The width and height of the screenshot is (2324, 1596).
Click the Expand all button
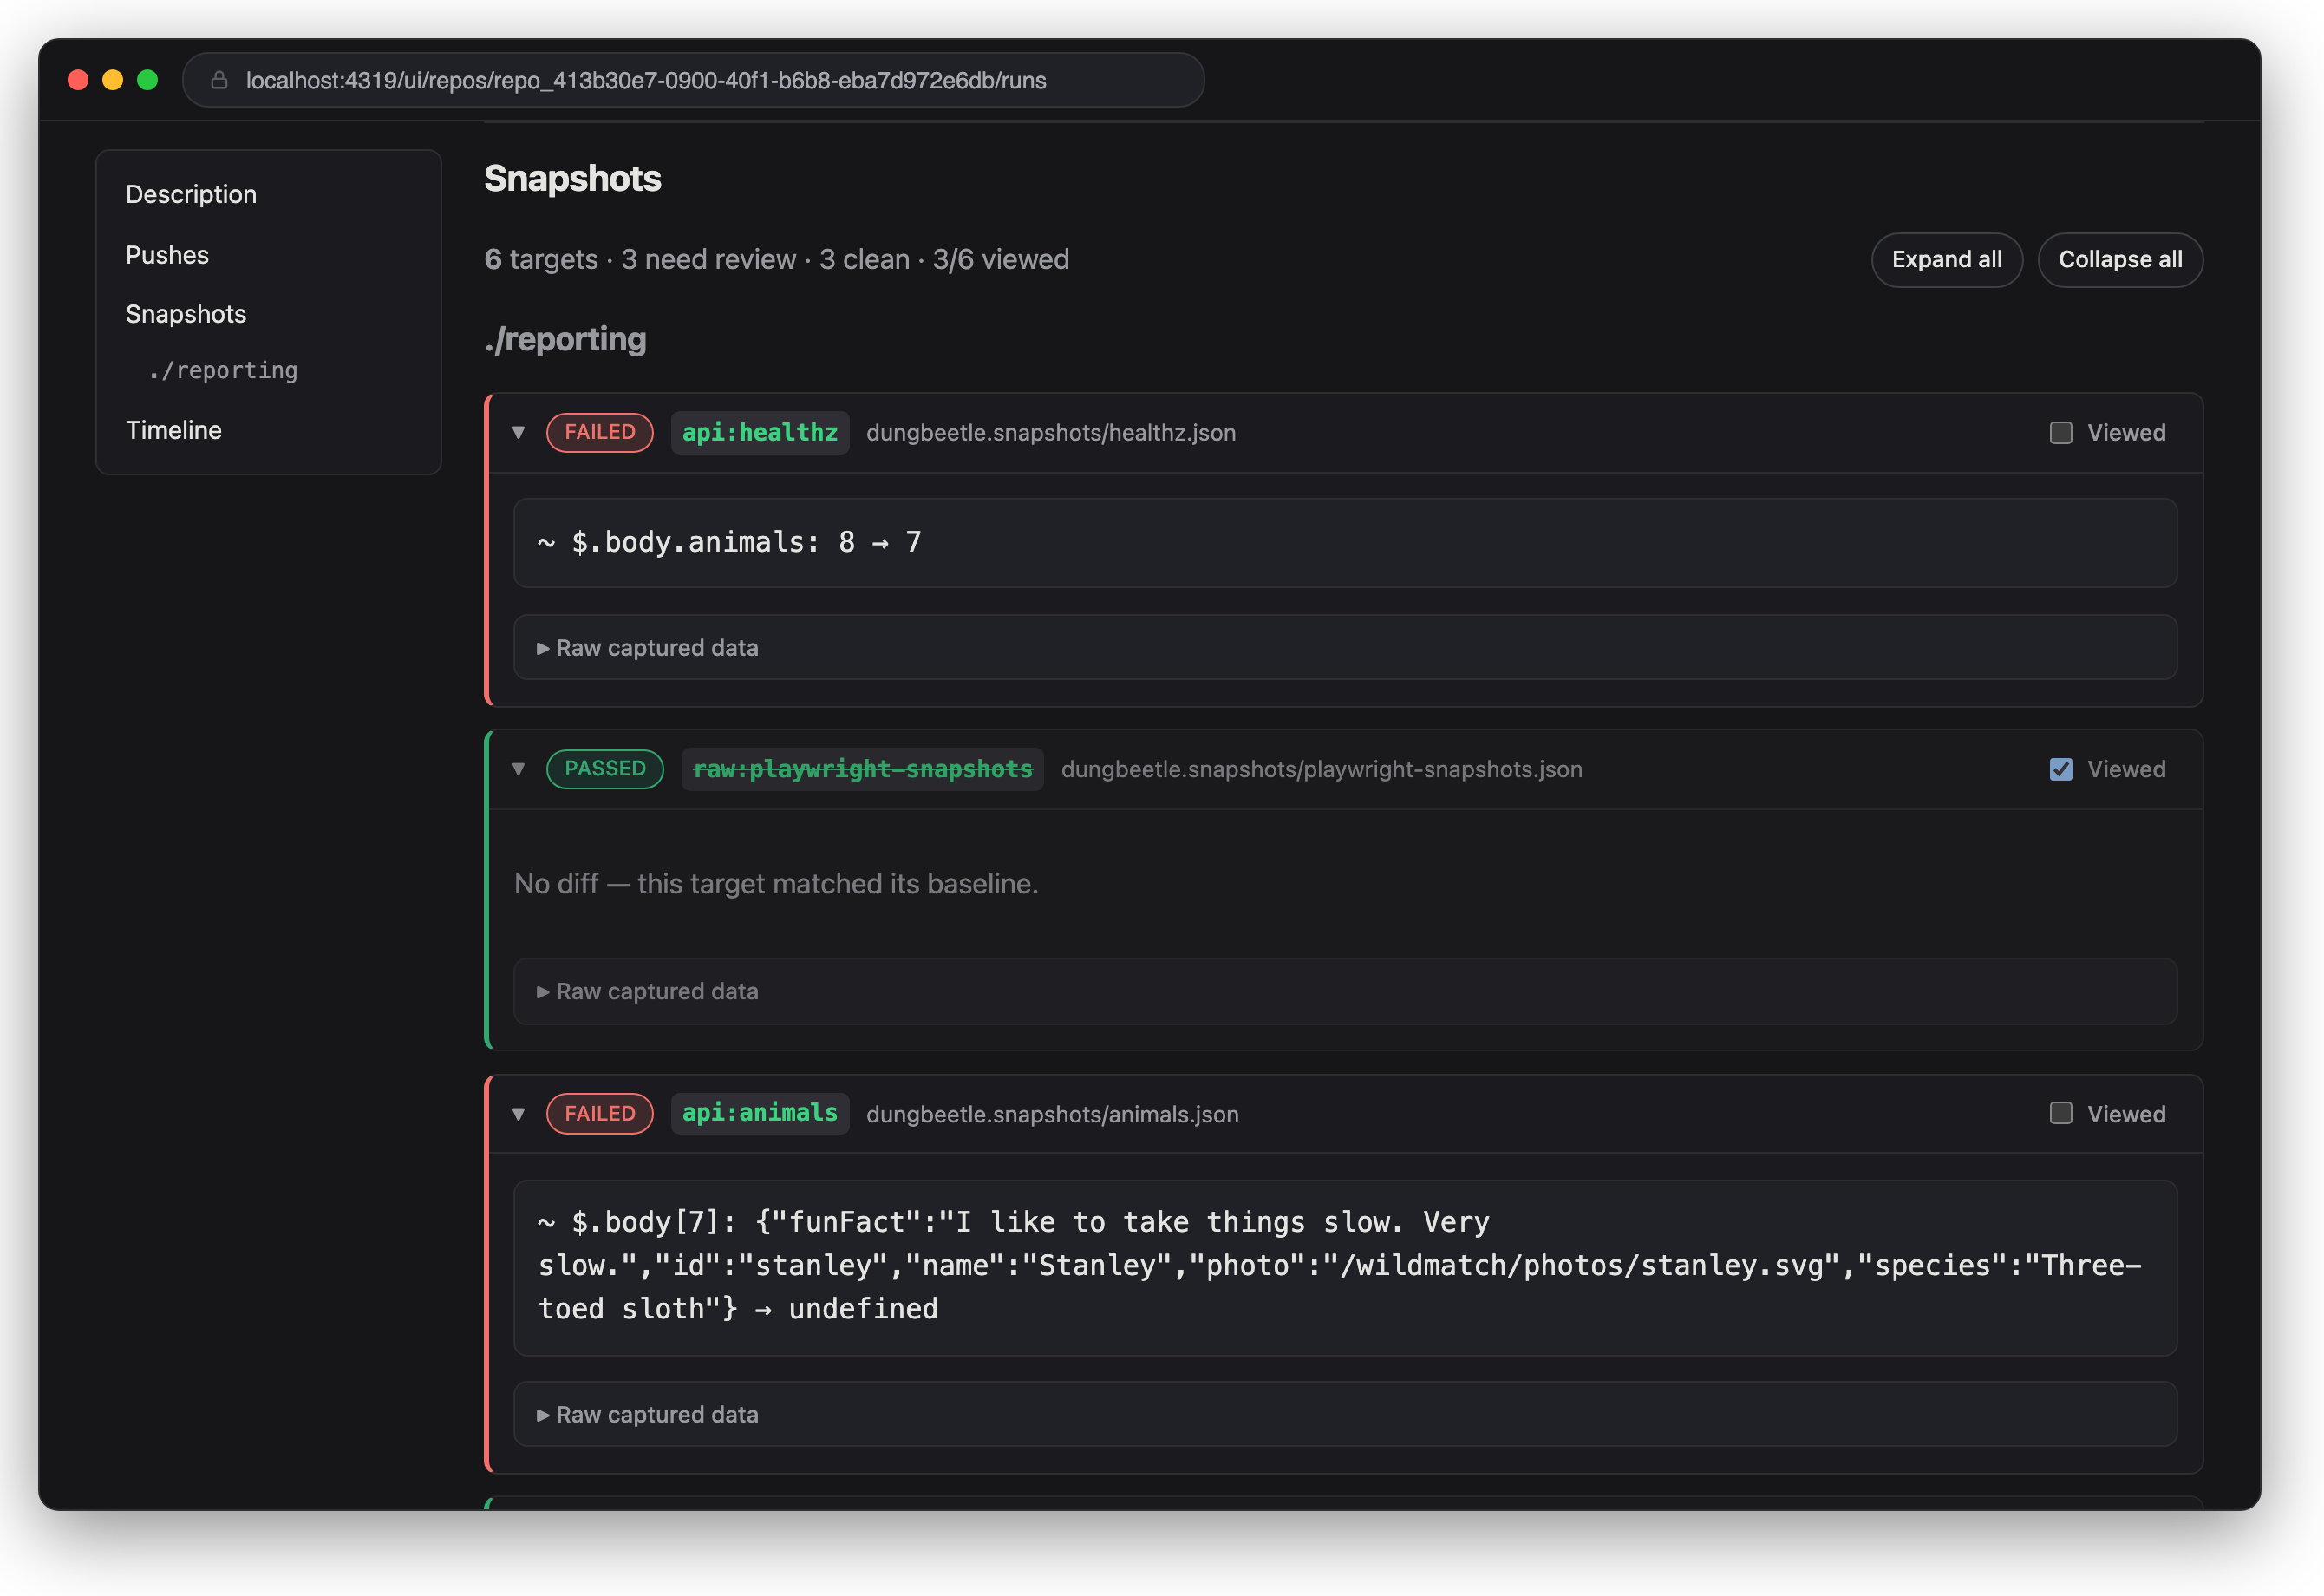pyautogui.click(x=1947, y=260)
